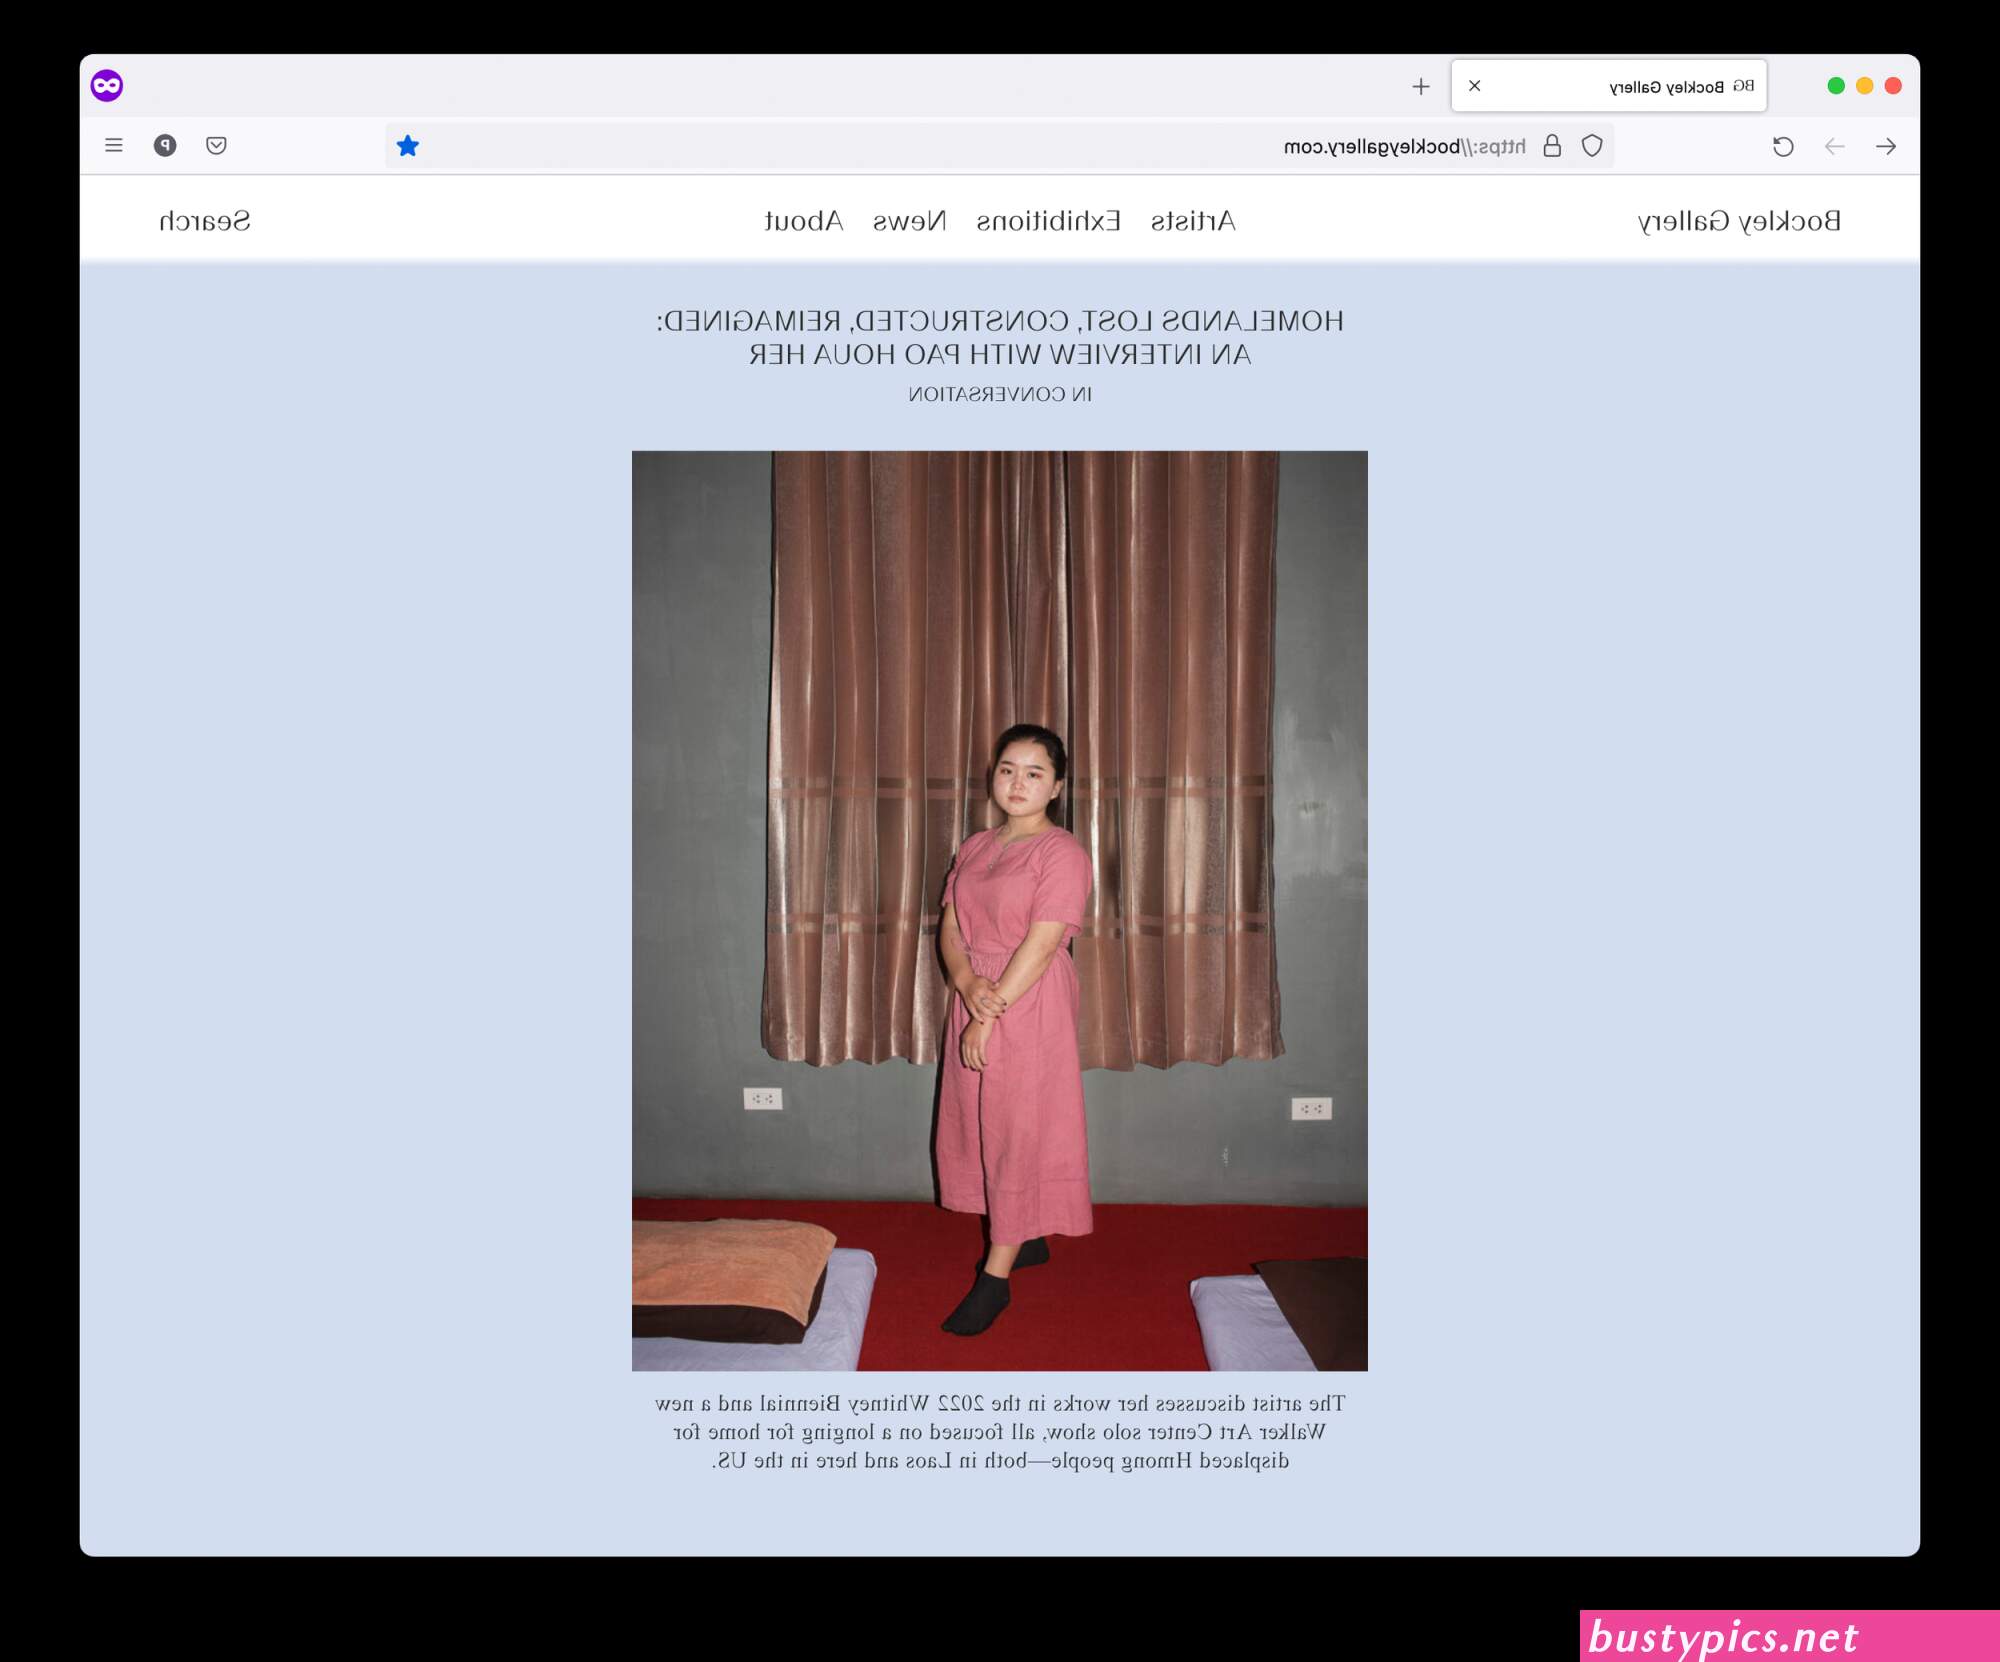This screenshot has height=1662, width=2000.
Task: Open the Pocket save icon
Action: point(216,146)
